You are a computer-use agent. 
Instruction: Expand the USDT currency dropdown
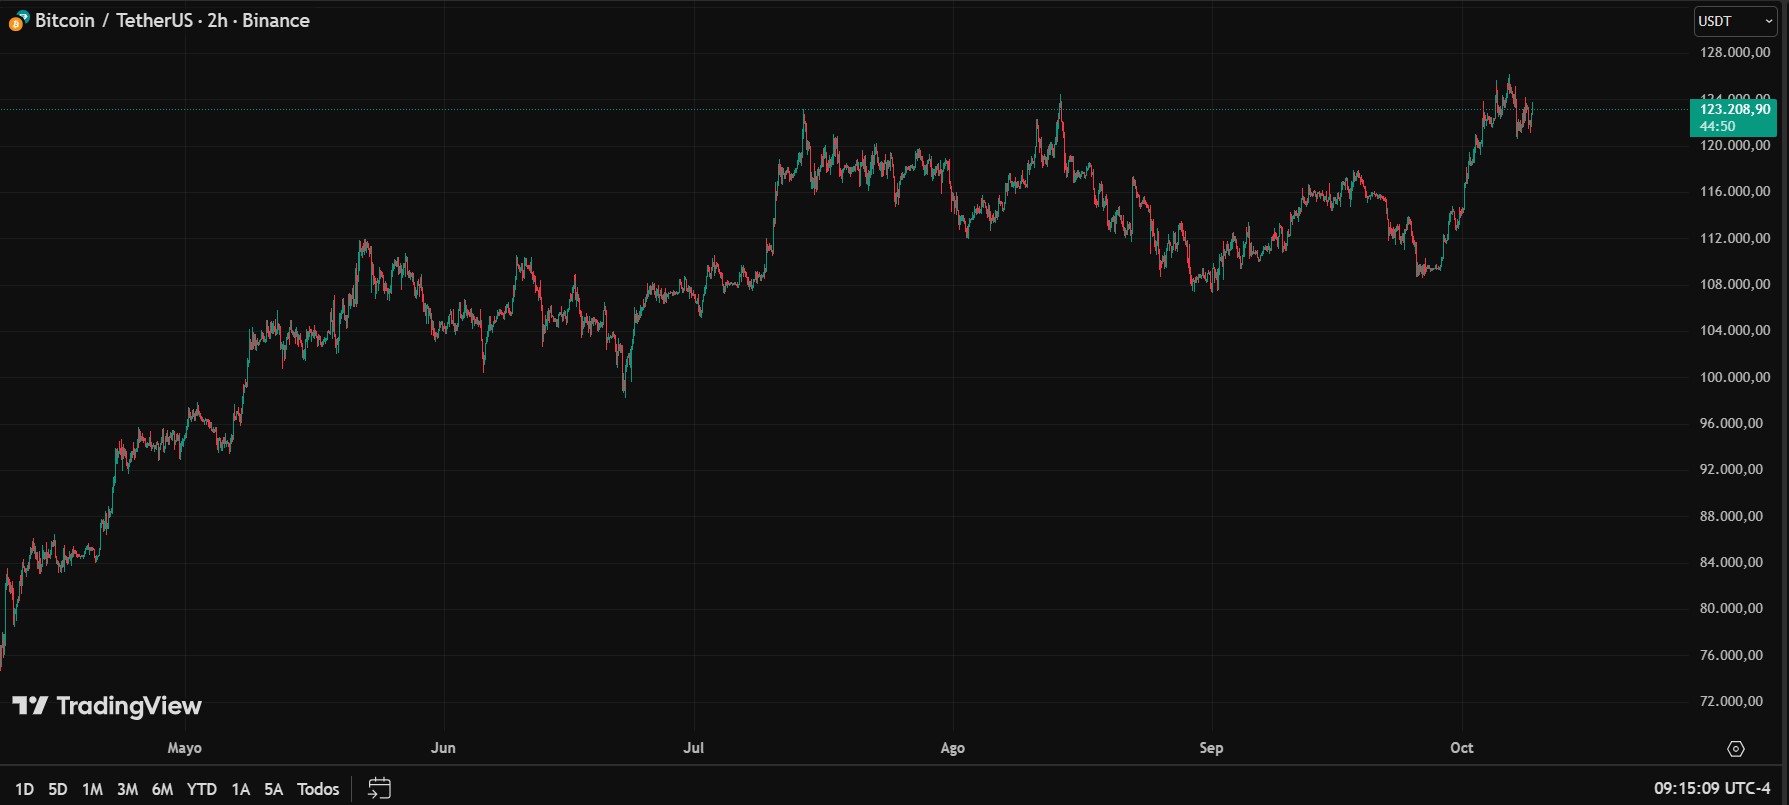tap(1734, 21)
